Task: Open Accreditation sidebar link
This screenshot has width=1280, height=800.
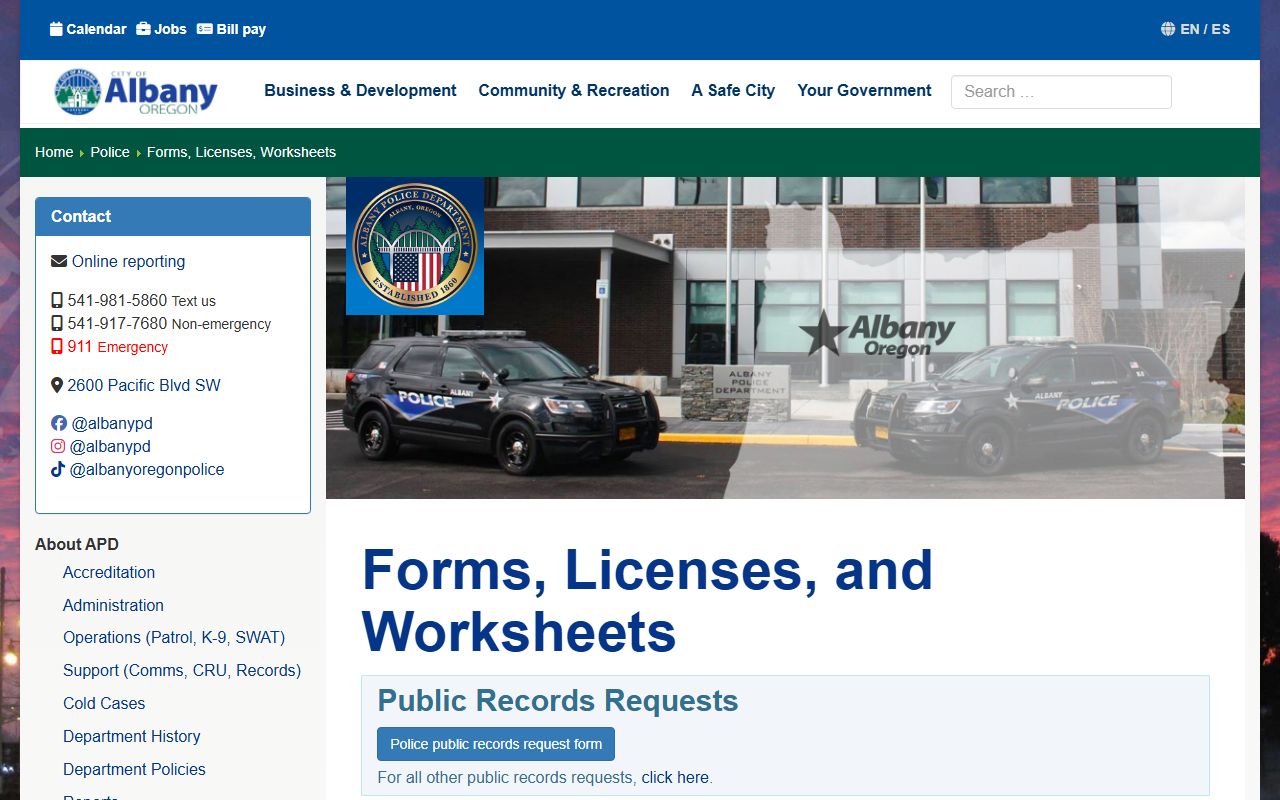Action: click(x=109, y=572)
